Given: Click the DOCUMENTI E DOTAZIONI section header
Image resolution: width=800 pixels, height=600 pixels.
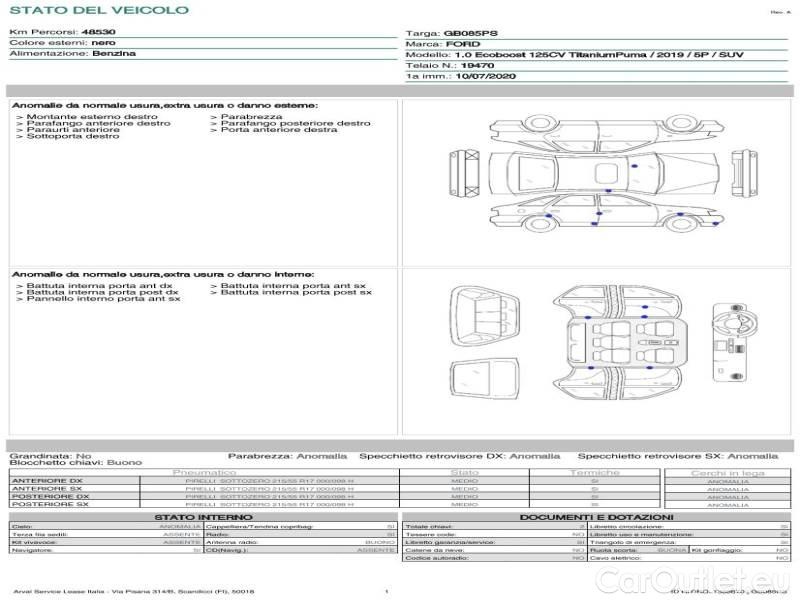Looking at the screenshot, I should pyautogui.click(x=595, y=516).
